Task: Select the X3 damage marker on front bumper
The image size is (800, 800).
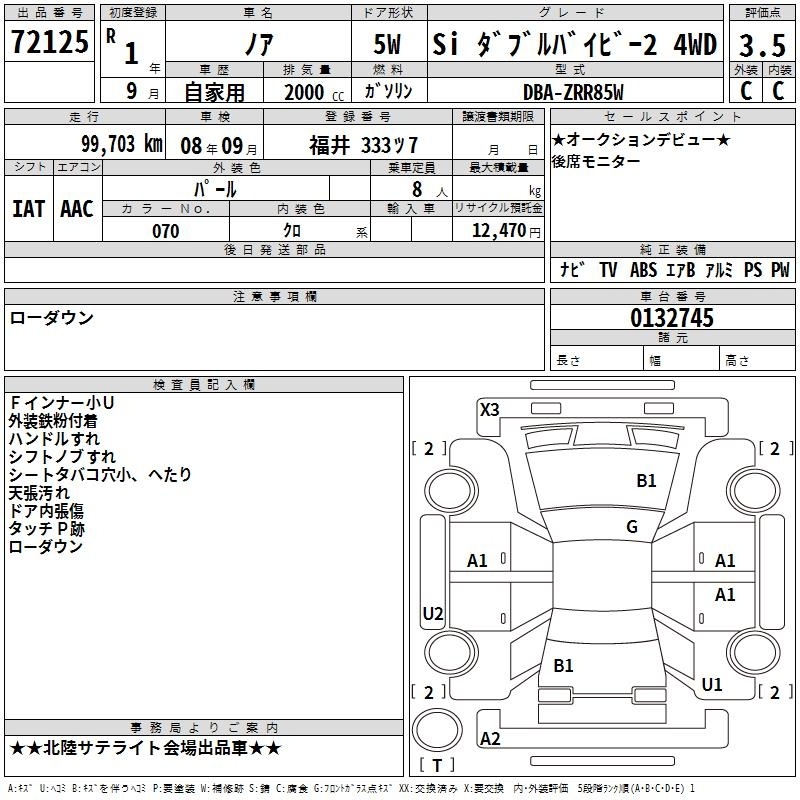Action: pyautogui.click(x=489, y=410)
